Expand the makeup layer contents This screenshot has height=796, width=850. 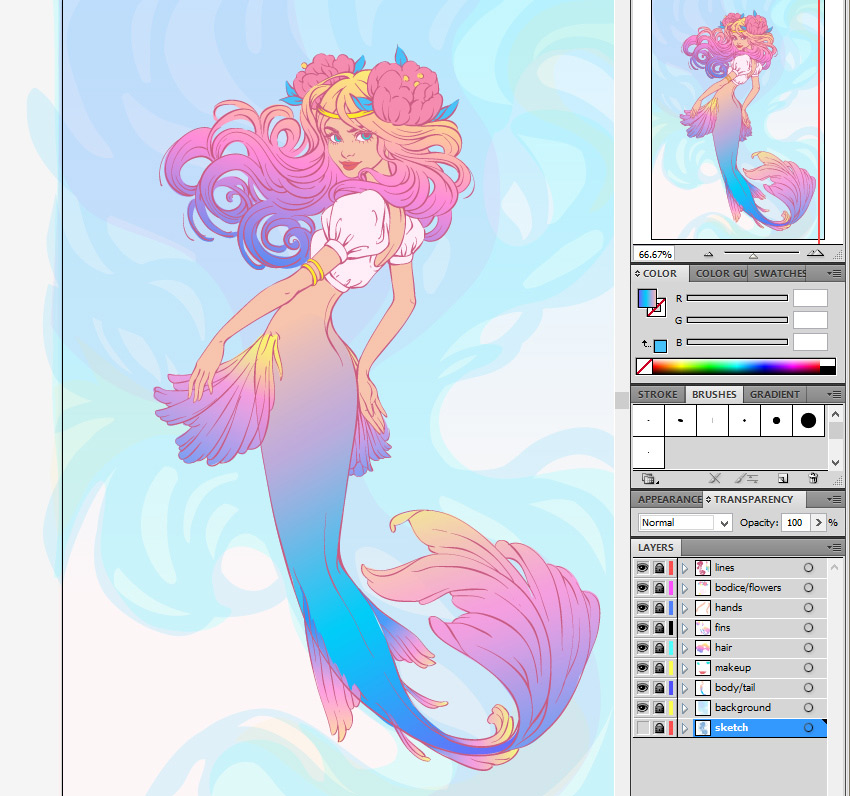point(685,667)
